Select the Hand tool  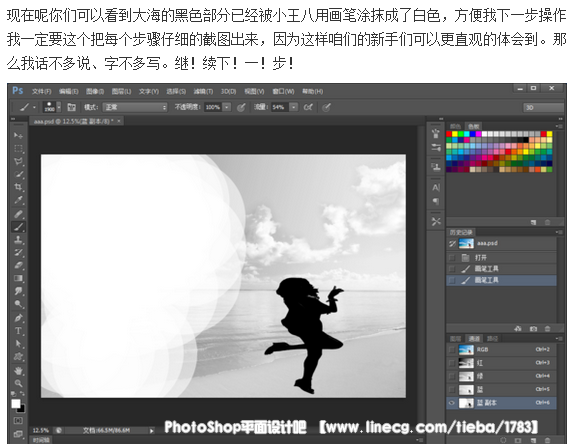pyautogui.click(x=18, y=371)
